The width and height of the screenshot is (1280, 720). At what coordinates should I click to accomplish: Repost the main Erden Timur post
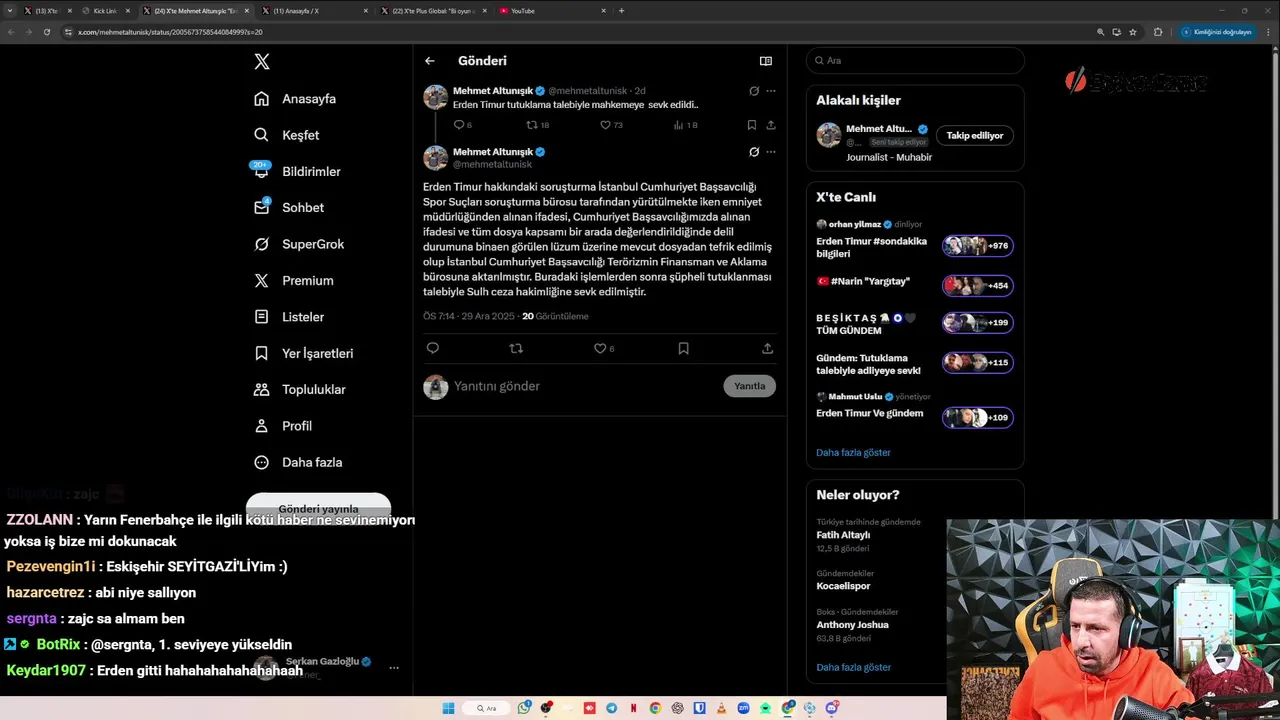pos(516,348)
